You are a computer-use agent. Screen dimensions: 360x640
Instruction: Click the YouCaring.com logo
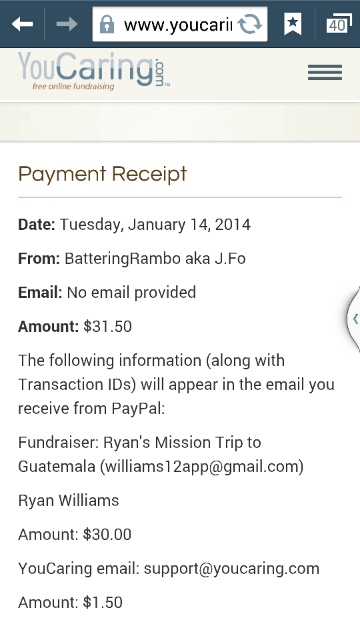tap(93, 71)
